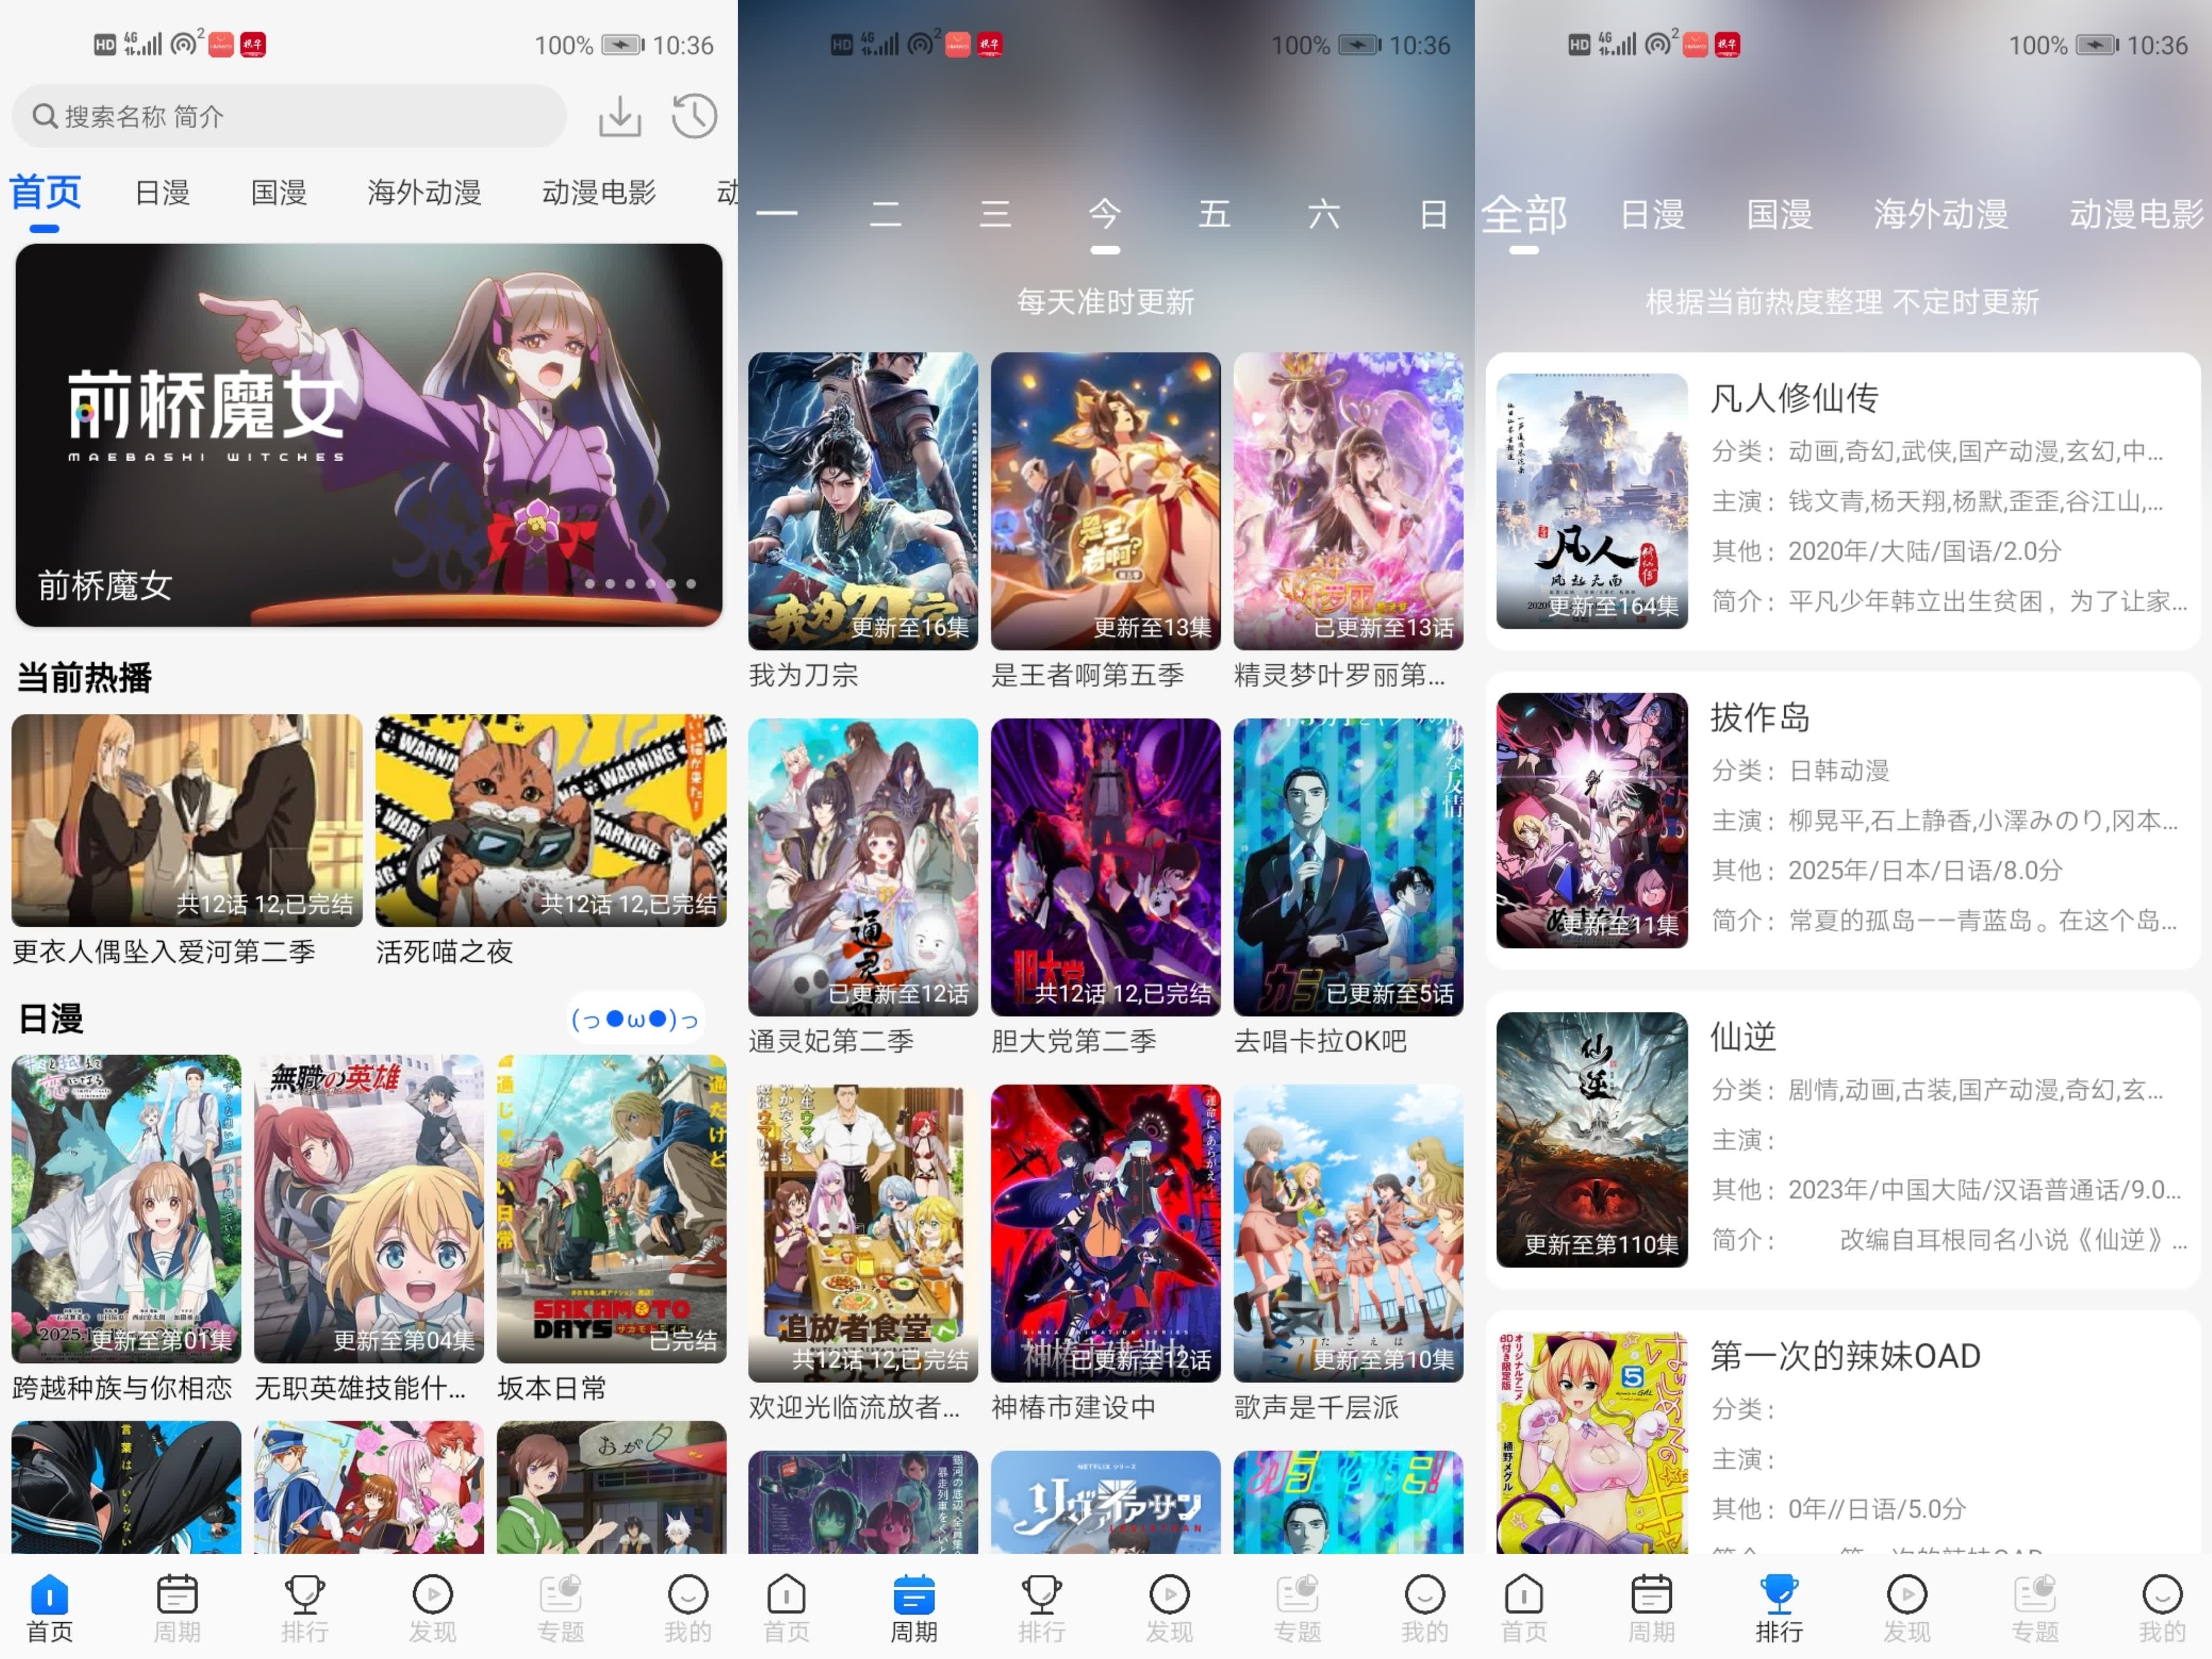Click search magnifier icon in the search field
The height and width of the screenshot is (1659, 2212).
(x=44, y=116)
